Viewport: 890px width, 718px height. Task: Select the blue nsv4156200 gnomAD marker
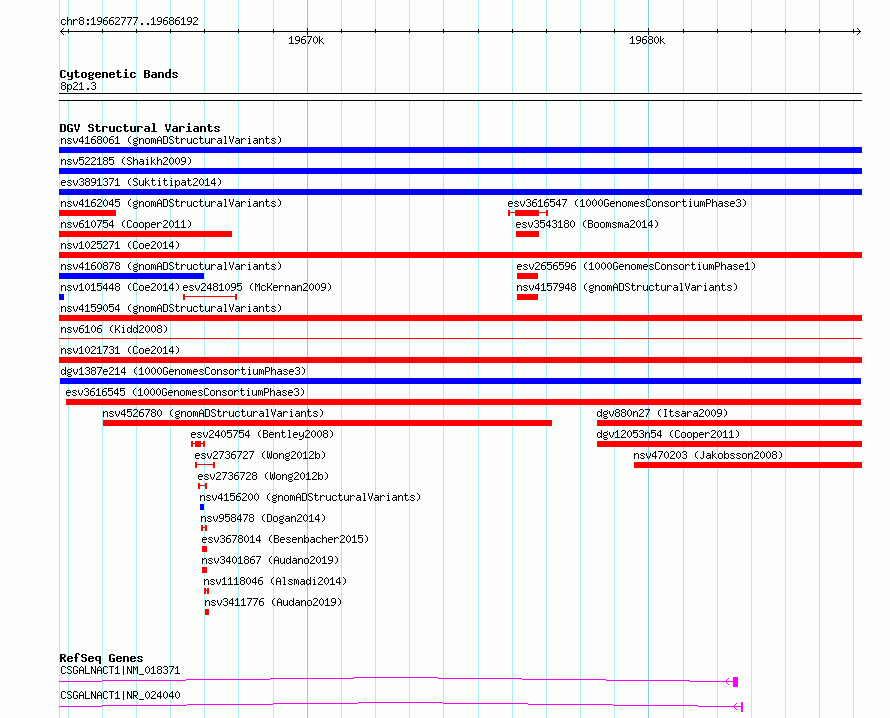202,507
